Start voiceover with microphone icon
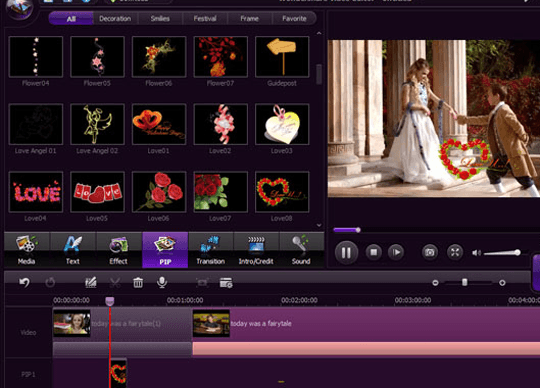 (162, 283)
